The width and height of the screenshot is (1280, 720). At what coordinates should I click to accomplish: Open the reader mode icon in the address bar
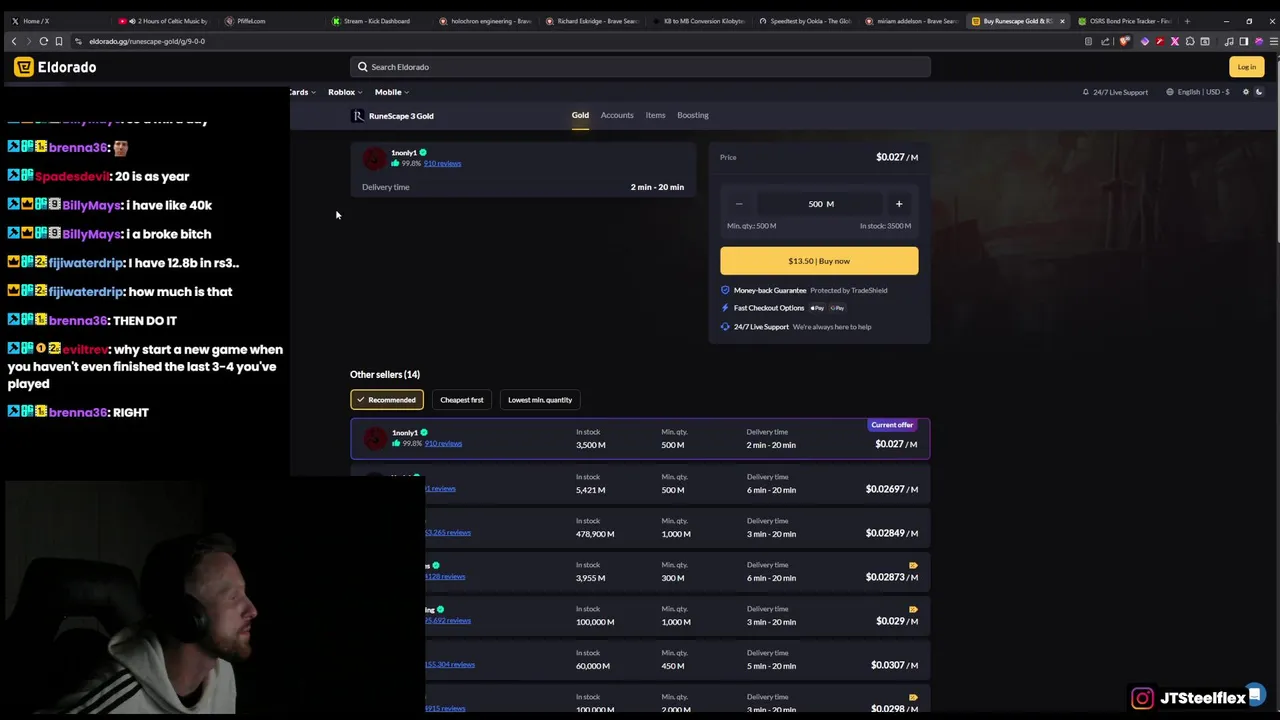pos(1088,41)
